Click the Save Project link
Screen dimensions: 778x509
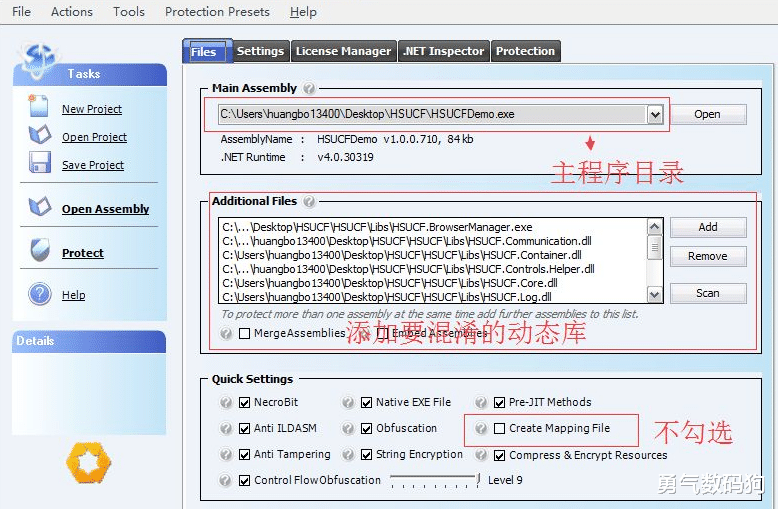point(93,165)
